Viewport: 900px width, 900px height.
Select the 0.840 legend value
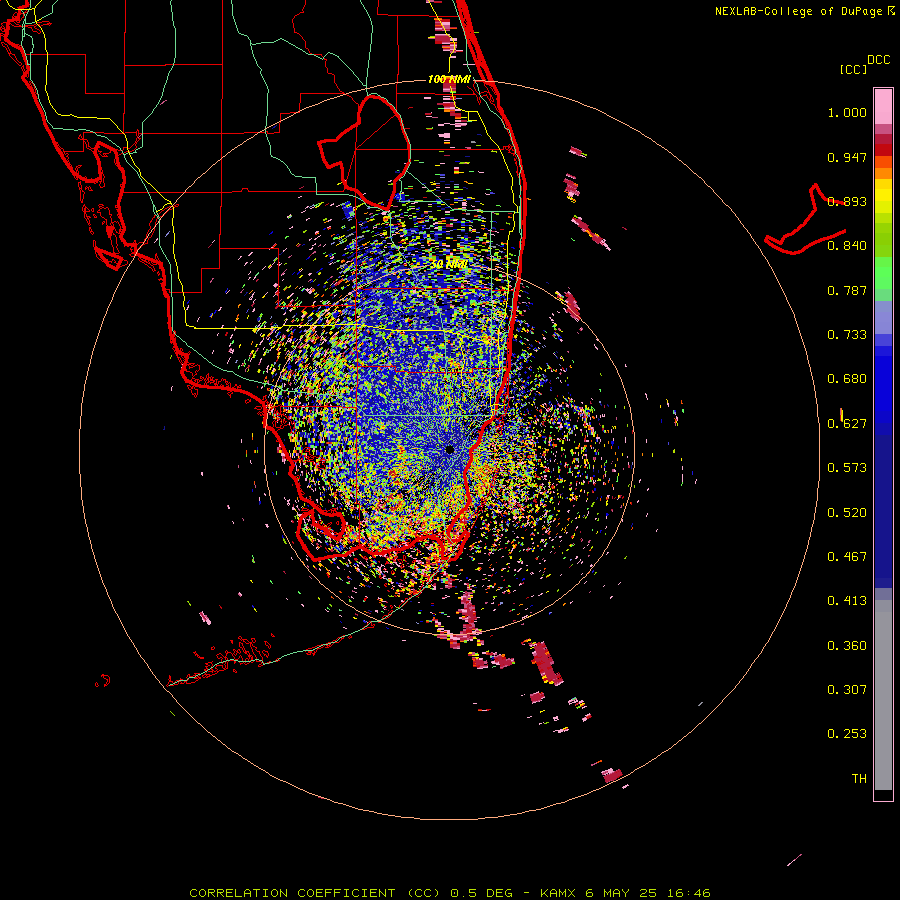(847, 246)
